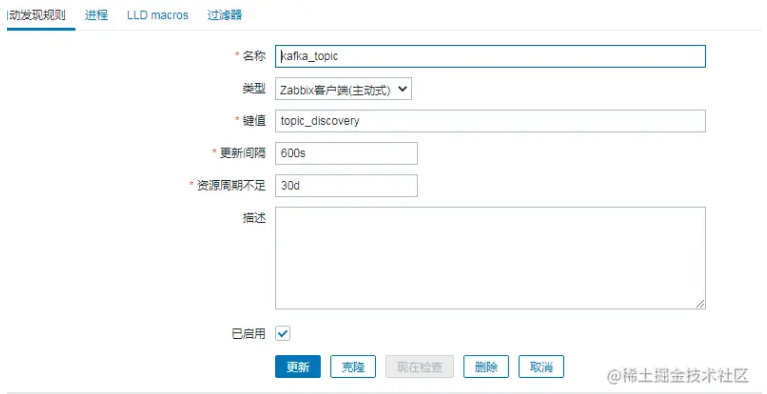Viewport: 767px width, 394px height.
Task: Click the 名称 field containing kafka_topic
Action: coord(490,56)
